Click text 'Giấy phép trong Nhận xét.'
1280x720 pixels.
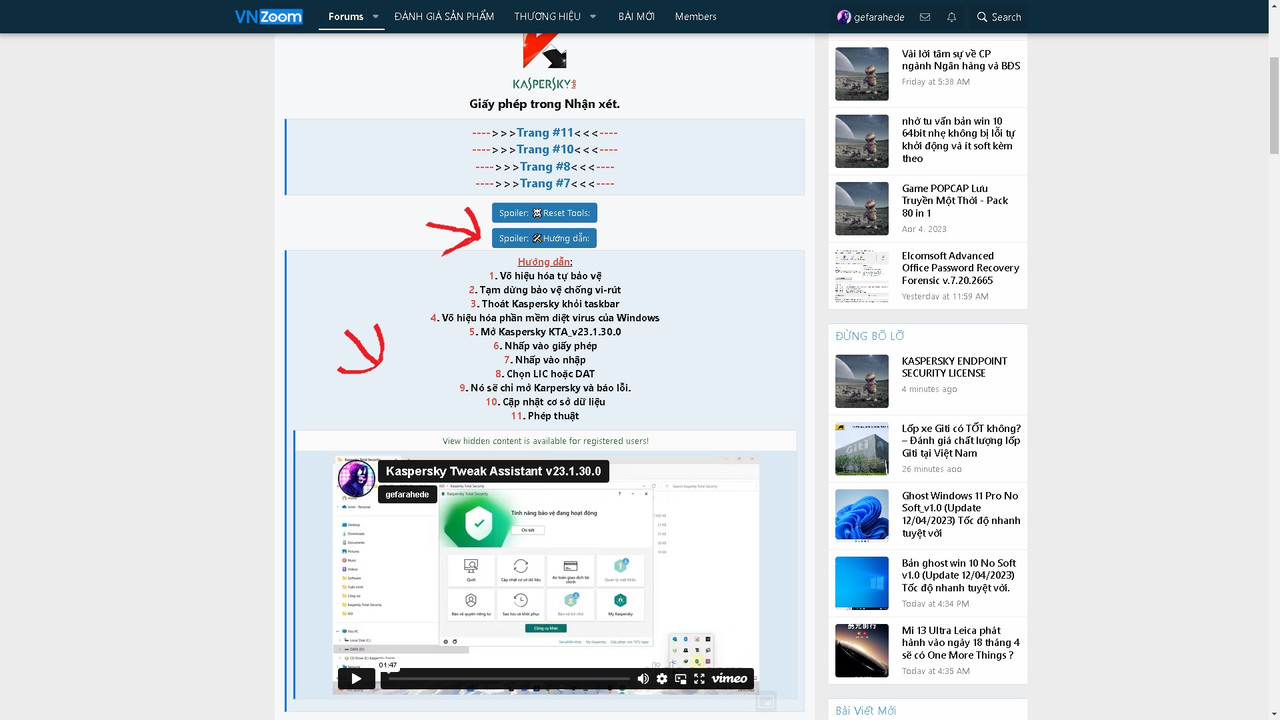545,104
